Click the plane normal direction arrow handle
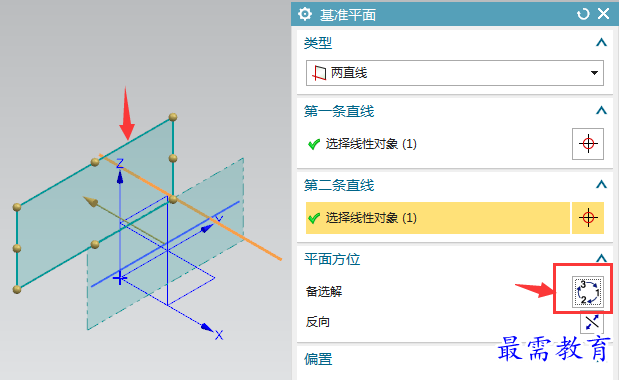Screen dimensions: 619x380 coord(90,201)
